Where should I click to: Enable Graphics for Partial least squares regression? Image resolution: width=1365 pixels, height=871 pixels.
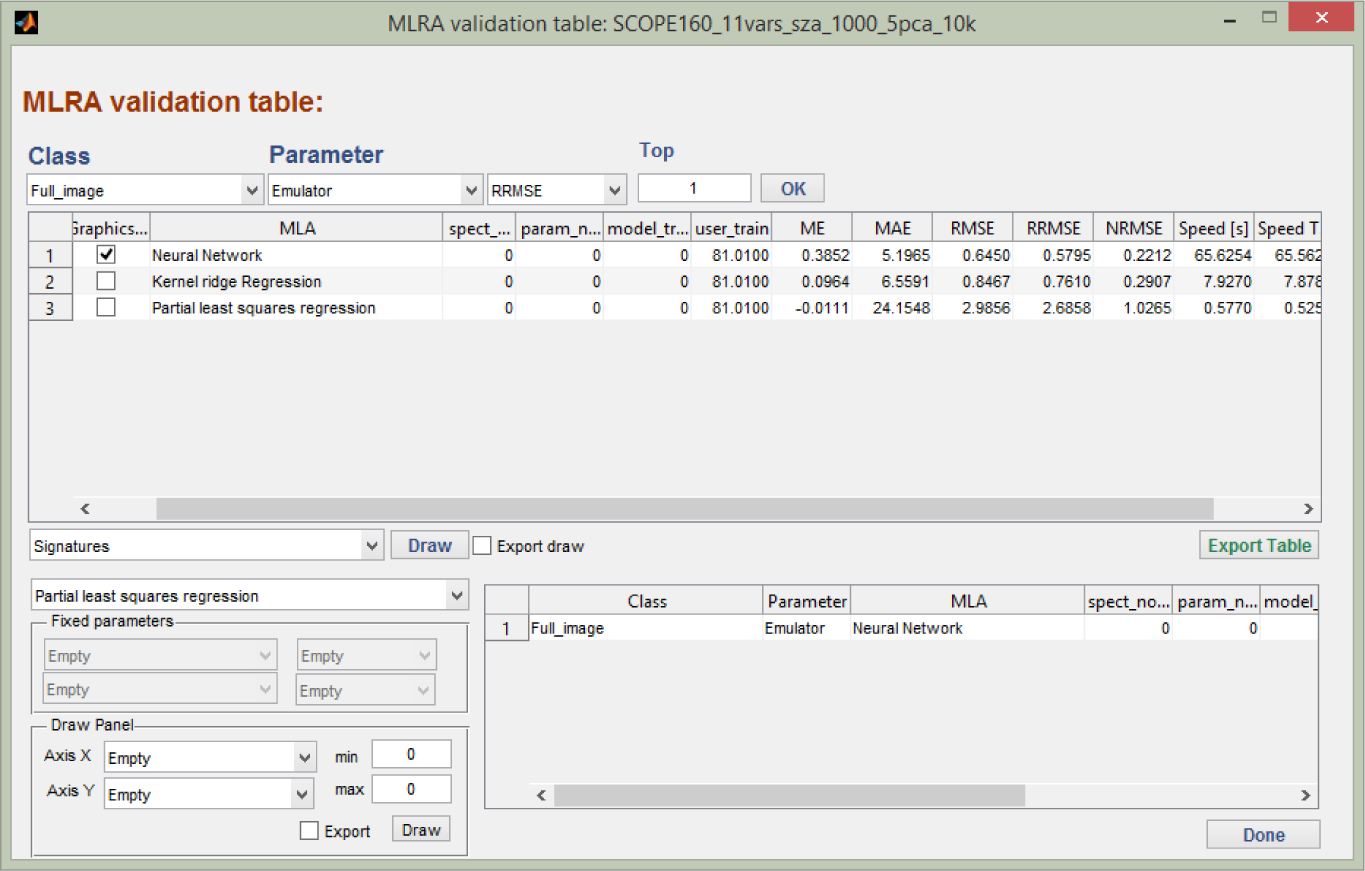[x=106, y=308]
